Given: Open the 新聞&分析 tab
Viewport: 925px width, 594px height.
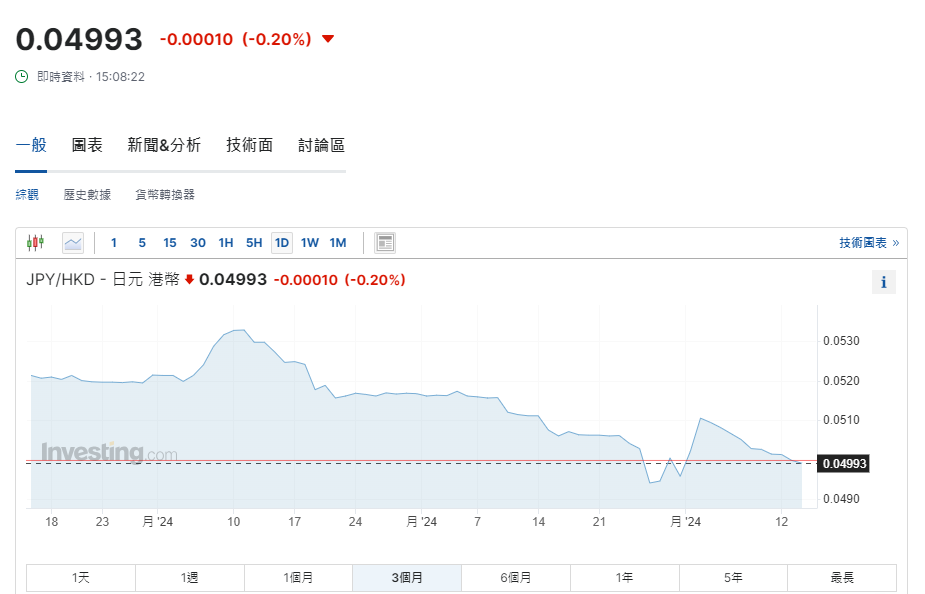Looking at the screenshot, I should pyautogui.click(x=164, y=145).
